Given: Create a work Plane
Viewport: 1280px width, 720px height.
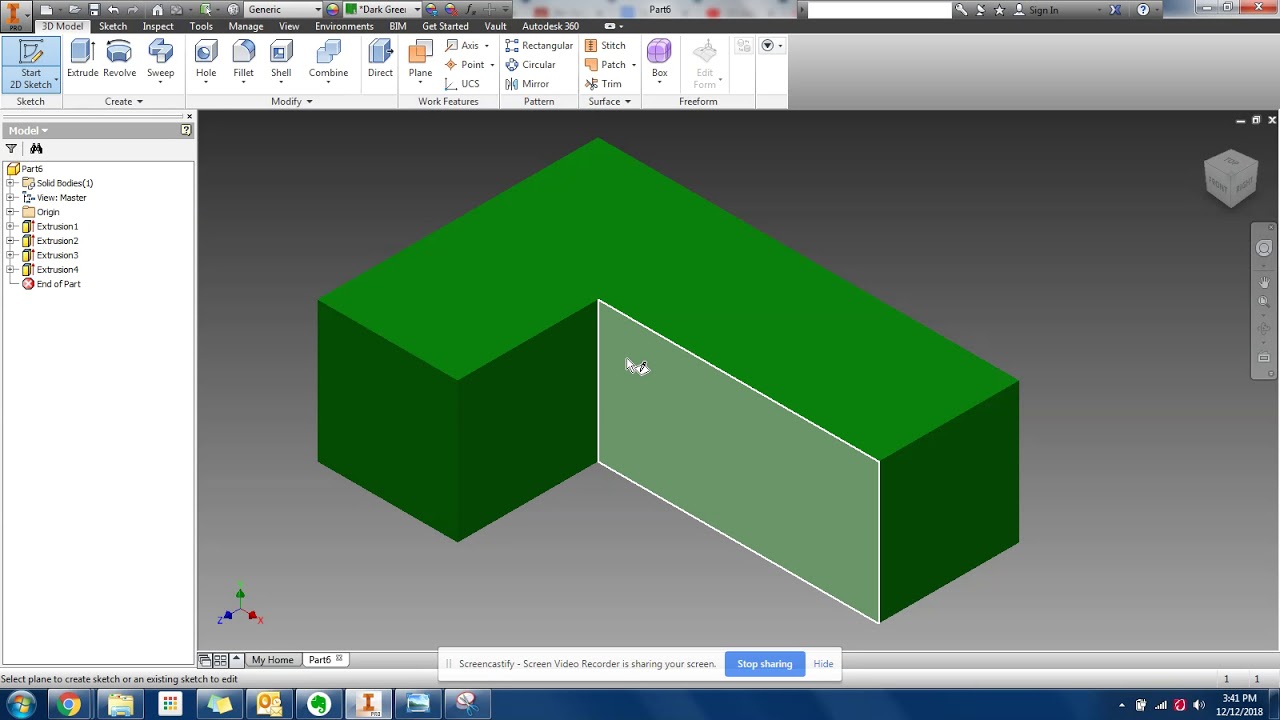Looking at the screenshot, I should coord(420,59).
